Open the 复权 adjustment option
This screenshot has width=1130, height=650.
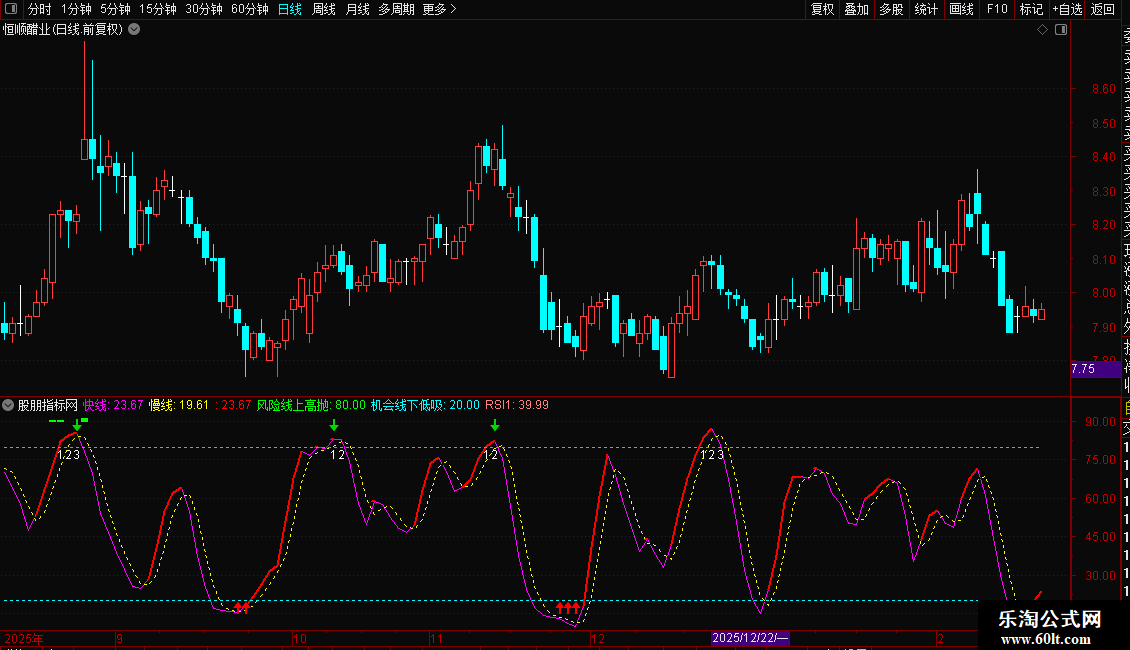822,9
